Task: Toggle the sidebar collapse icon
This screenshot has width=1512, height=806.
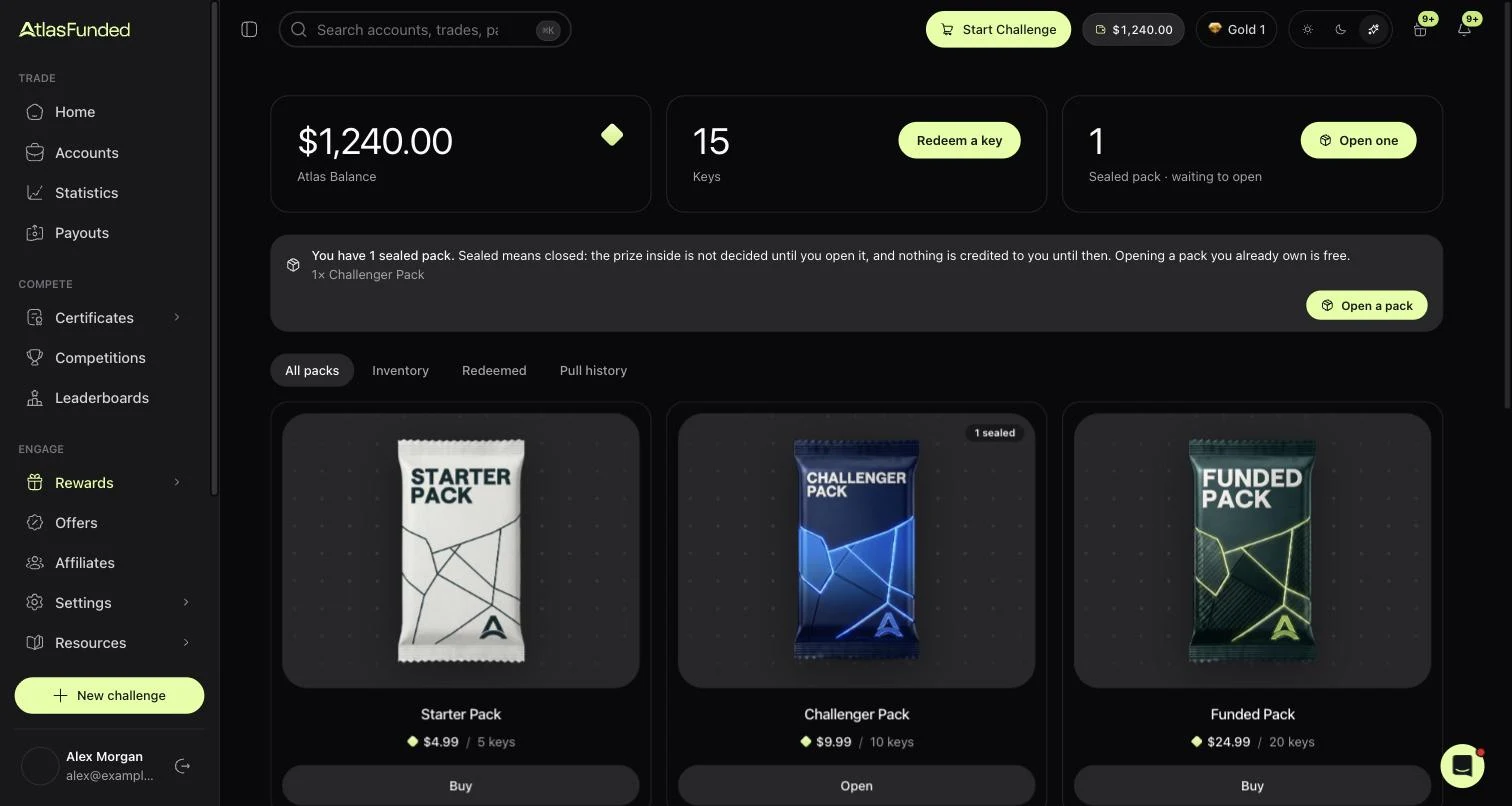Action: click(x=249, y=29)
